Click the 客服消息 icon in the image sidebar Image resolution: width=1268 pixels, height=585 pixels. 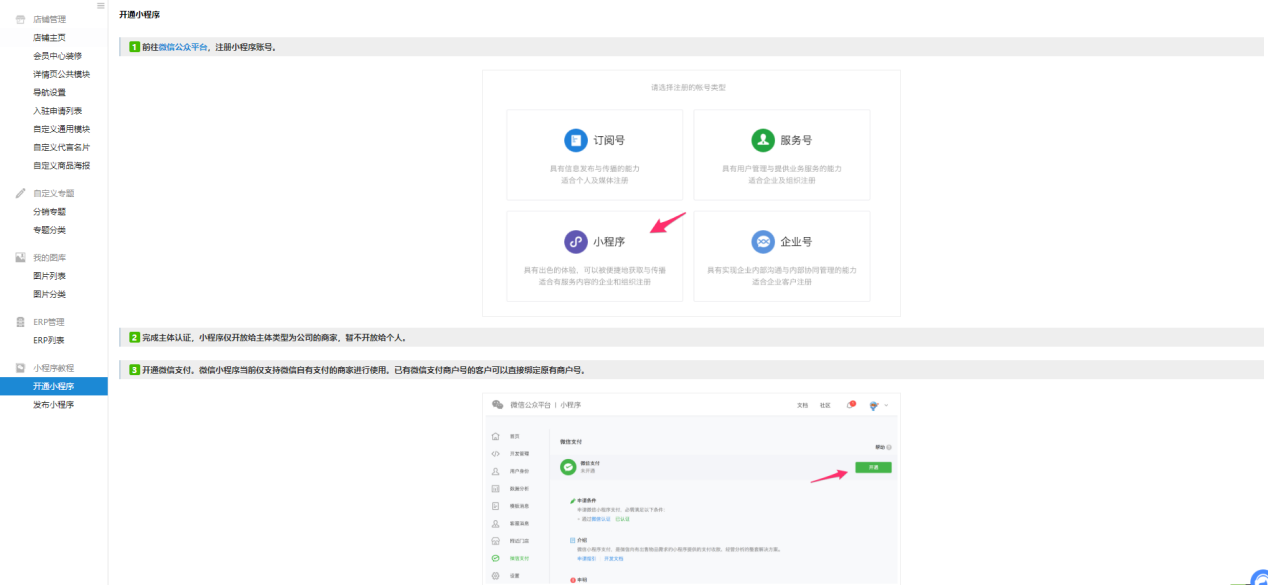496,523
